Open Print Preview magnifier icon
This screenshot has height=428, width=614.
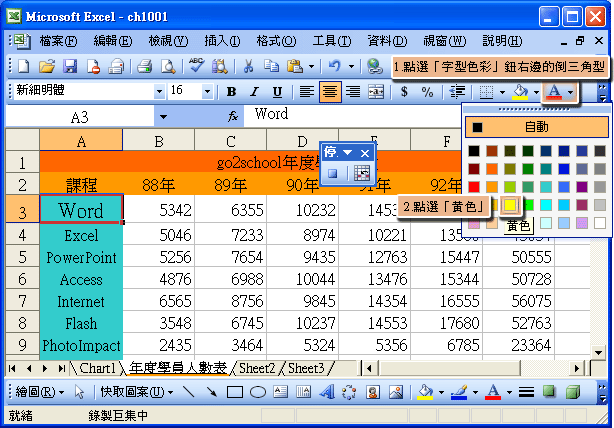point(168,66)
